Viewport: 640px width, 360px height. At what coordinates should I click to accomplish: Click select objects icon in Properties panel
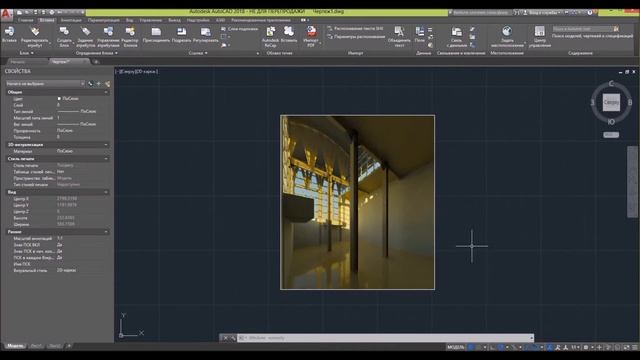(x=99, y=84)
